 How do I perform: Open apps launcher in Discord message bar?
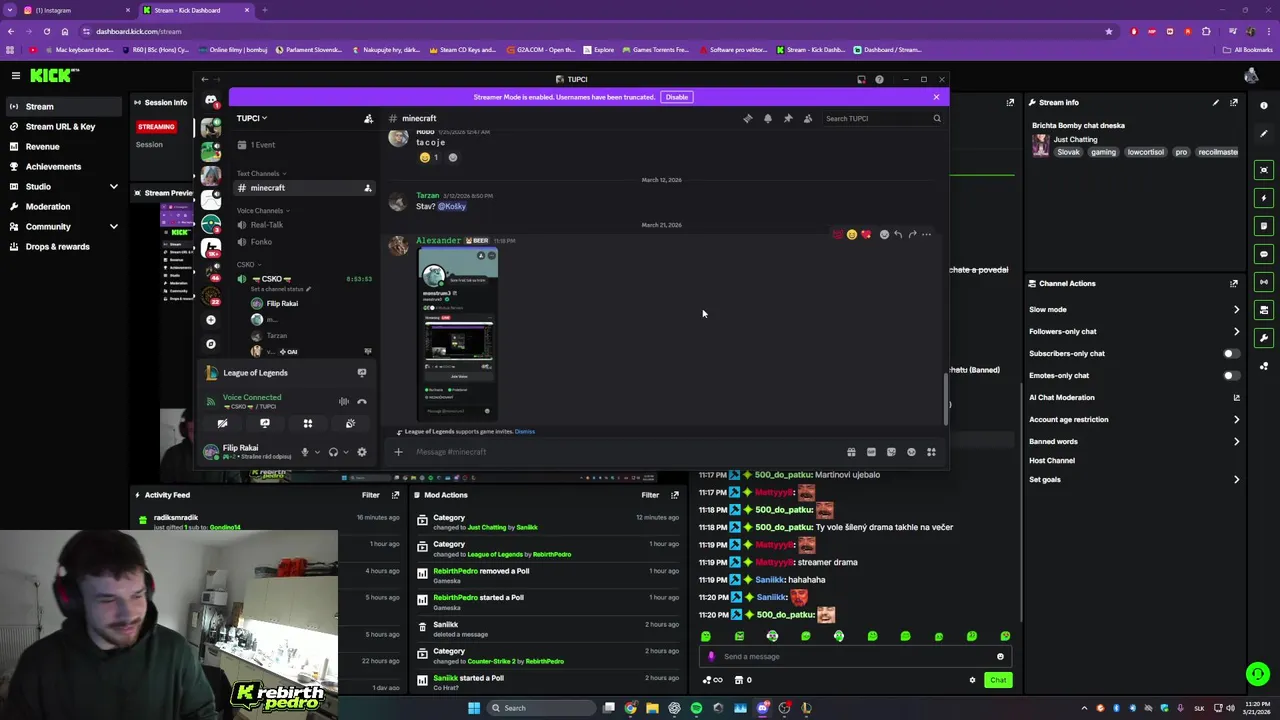coord(931,452)
